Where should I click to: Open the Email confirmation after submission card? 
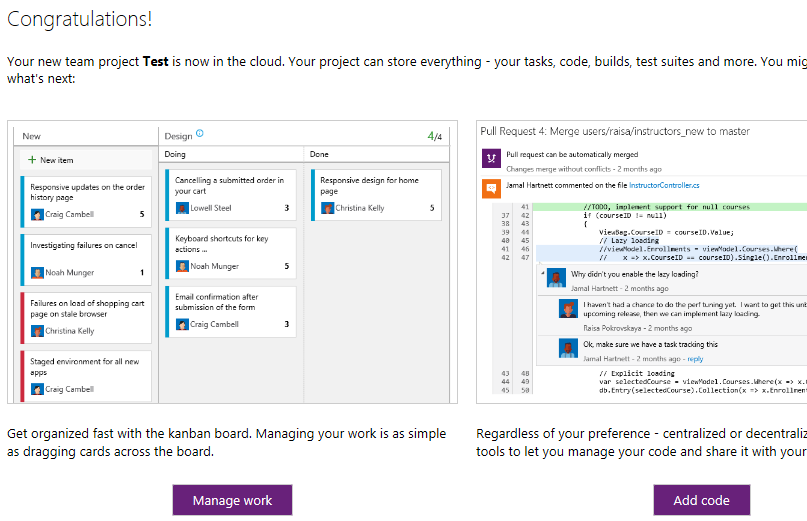(x=230, y=303)
